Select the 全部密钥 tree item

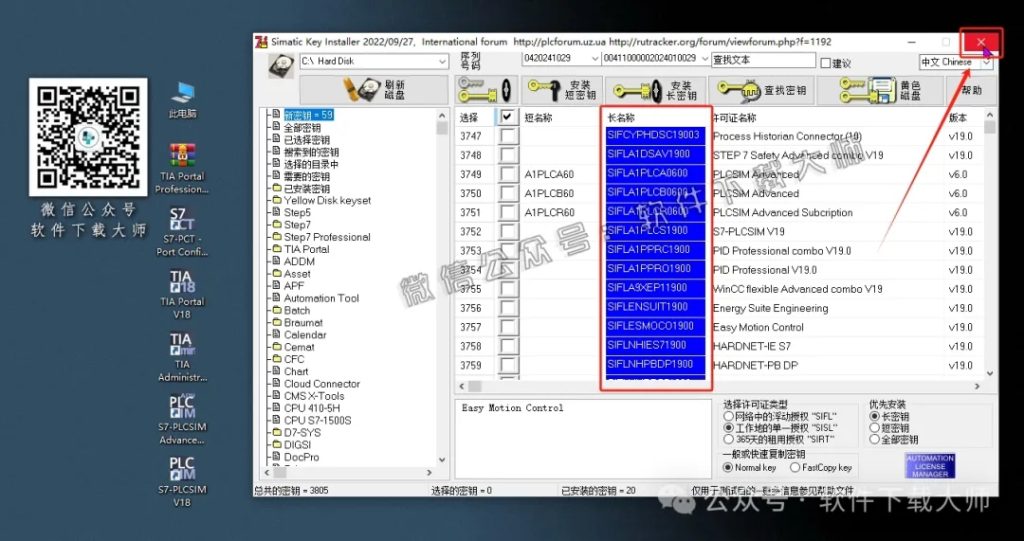click(x=302, y=127)
